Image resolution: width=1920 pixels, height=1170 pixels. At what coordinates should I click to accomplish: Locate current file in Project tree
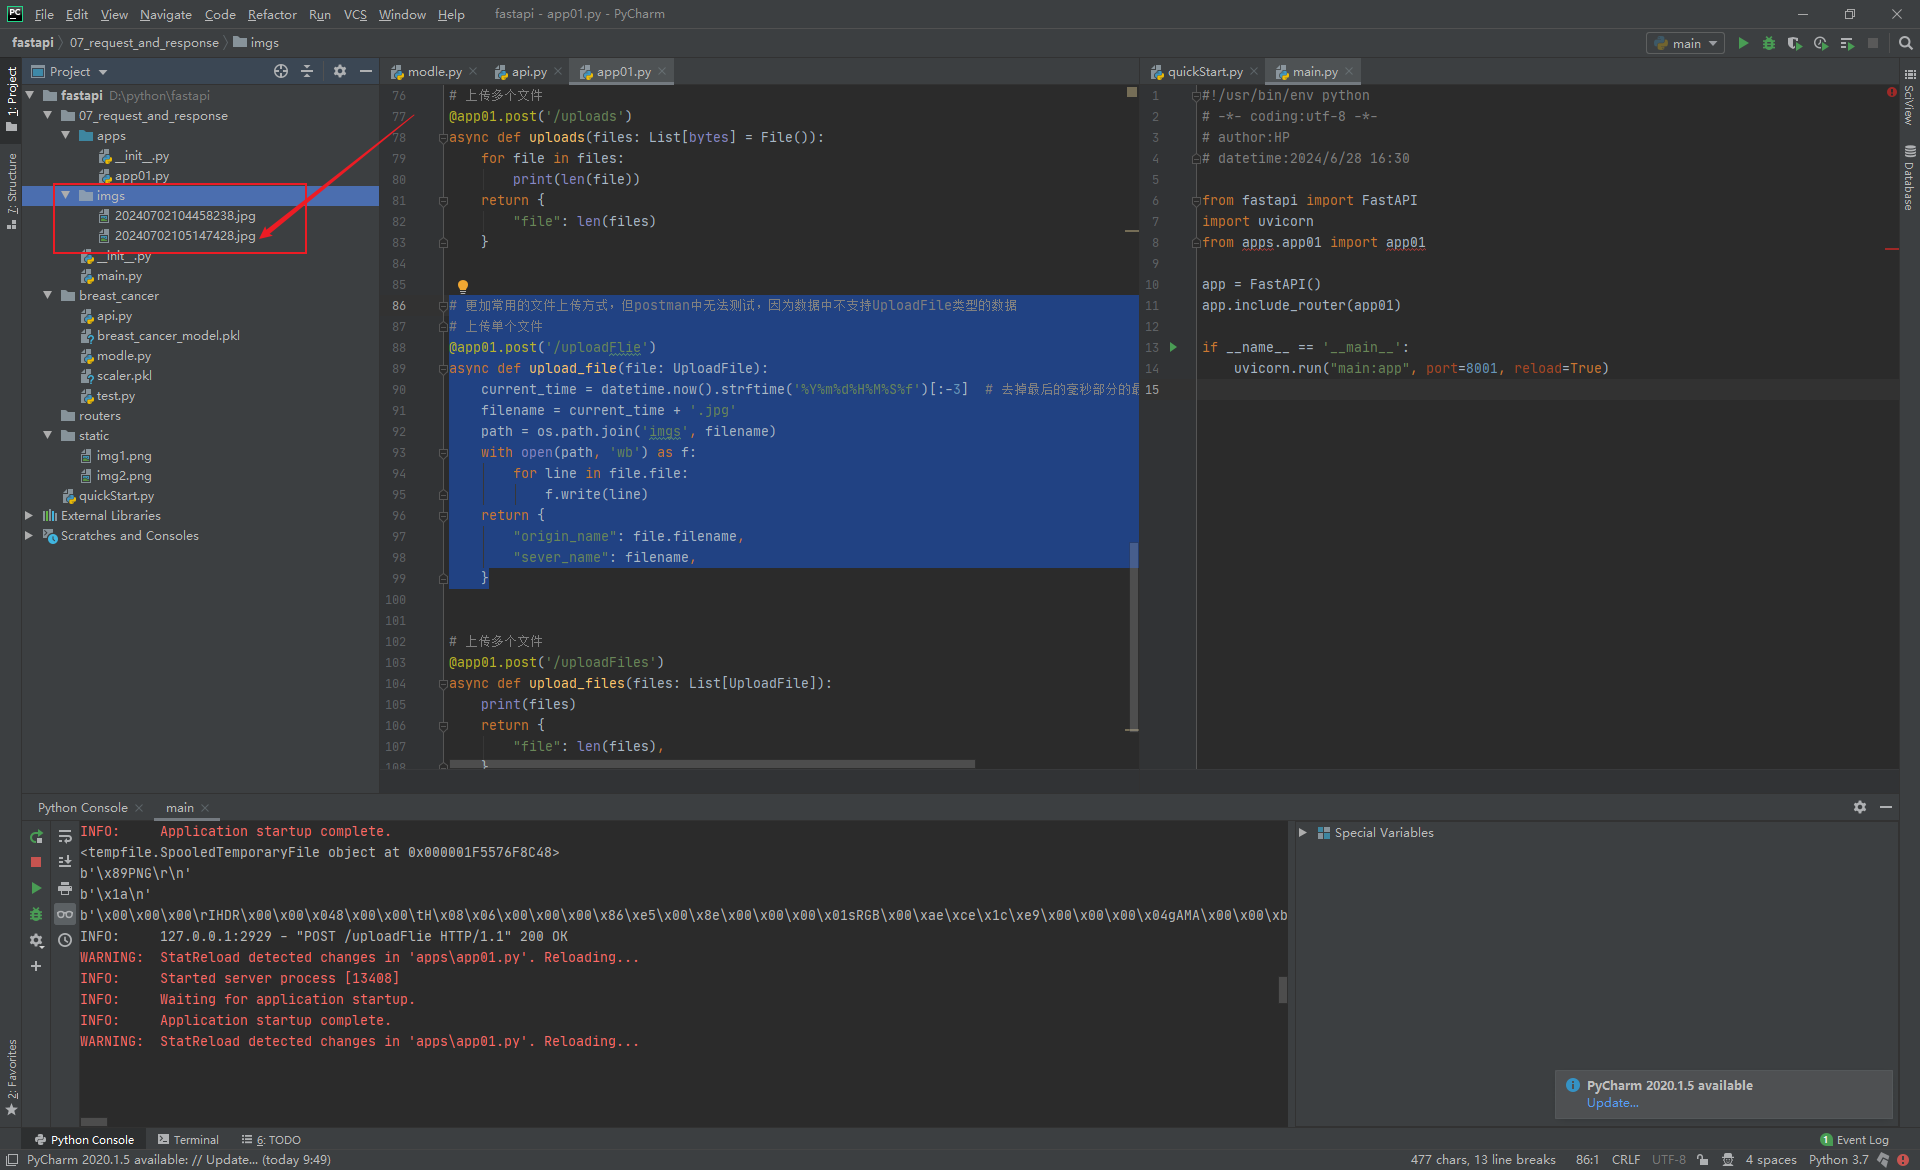(x=281, y=71)
